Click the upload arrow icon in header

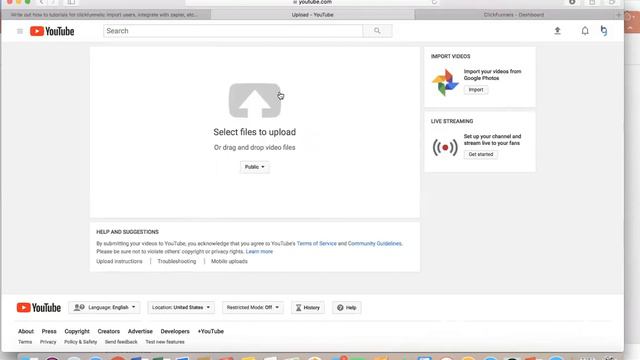click(x=557, y=31)
